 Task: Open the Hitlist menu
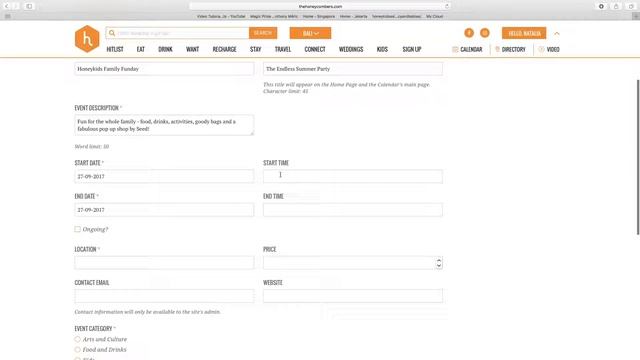(115, 49)
